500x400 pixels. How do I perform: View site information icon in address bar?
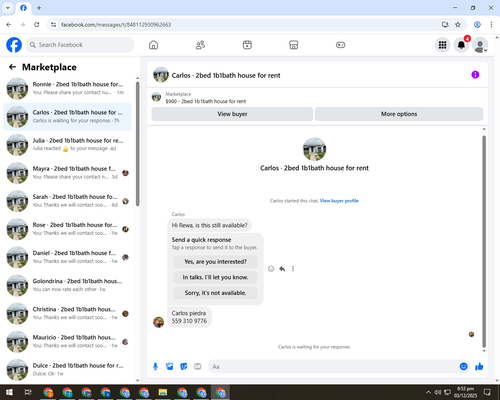pyautogui.click(x=53, y=25)
